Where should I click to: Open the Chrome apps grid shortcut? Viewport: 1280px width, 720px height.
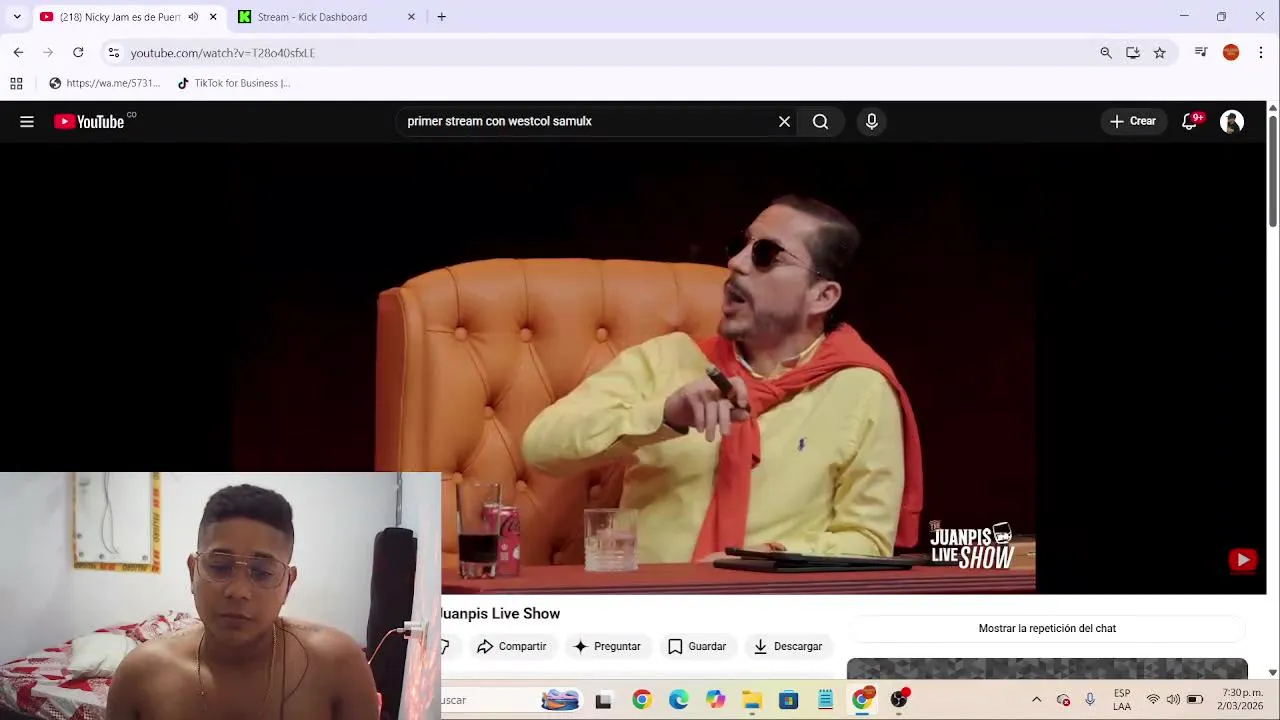pyautogui.click(x=16, y=83)
